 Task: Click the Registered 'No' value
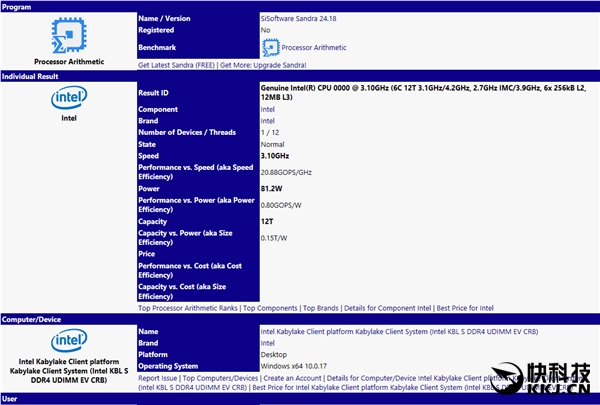pyautogui.click(x=265, y=30)
